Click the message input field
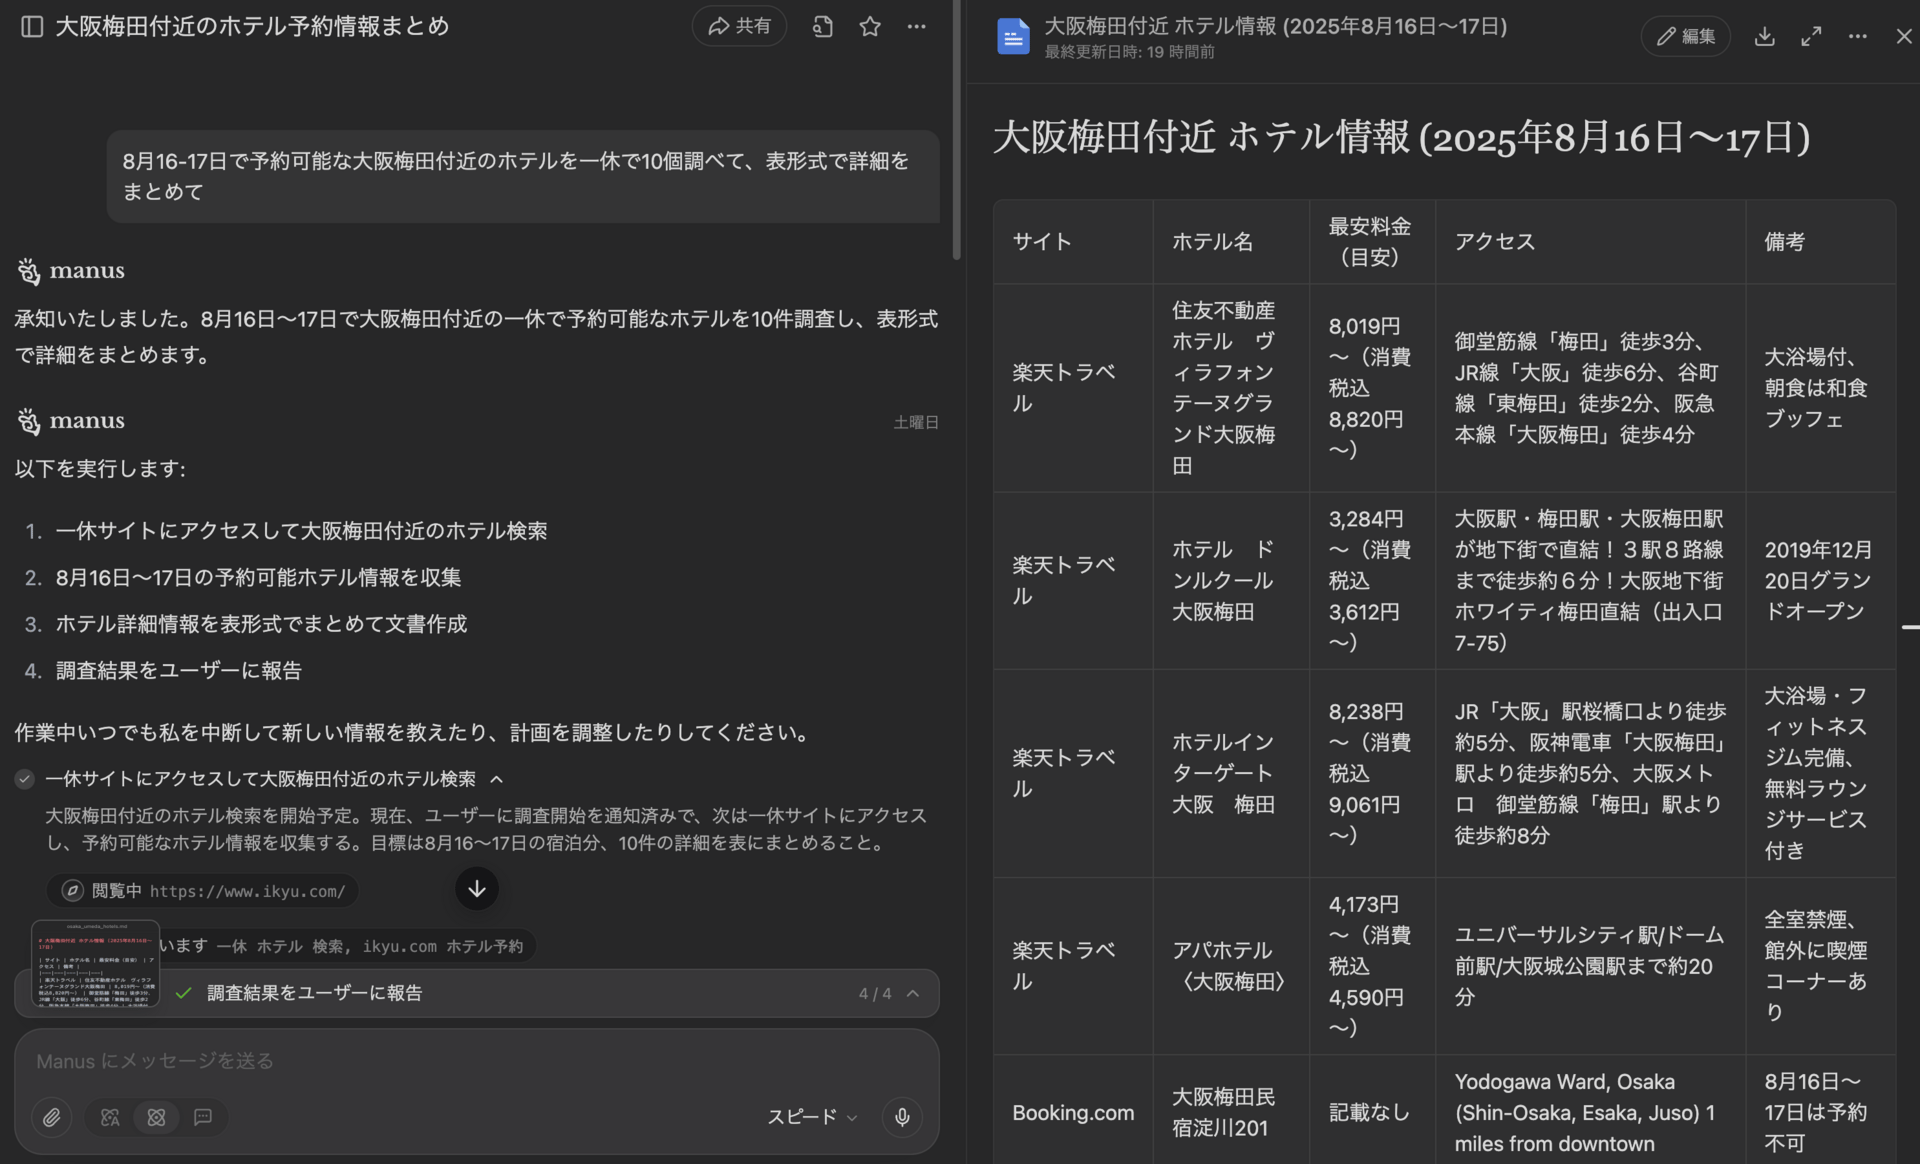Screen dimensions: 1920x1164 [x=476, y=1061]
